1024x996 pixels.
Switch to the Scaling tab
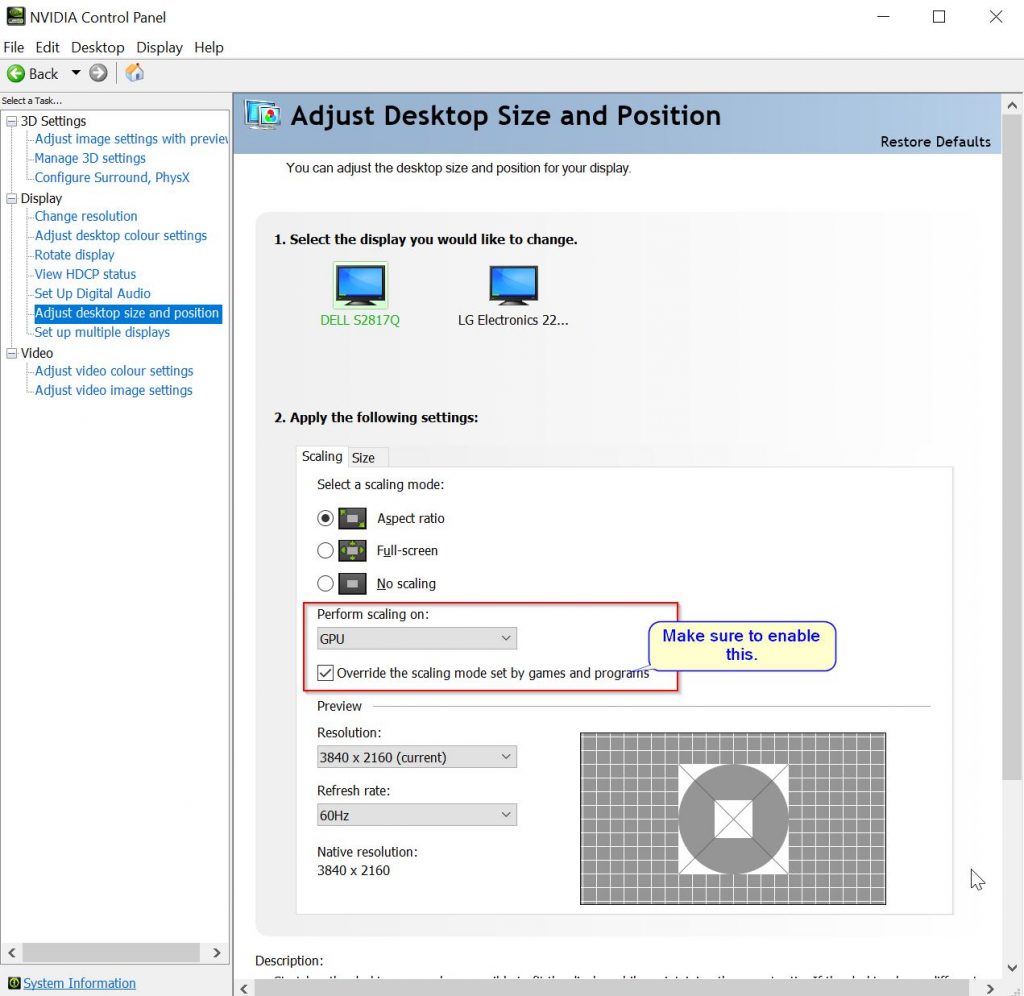pos(322,456)
